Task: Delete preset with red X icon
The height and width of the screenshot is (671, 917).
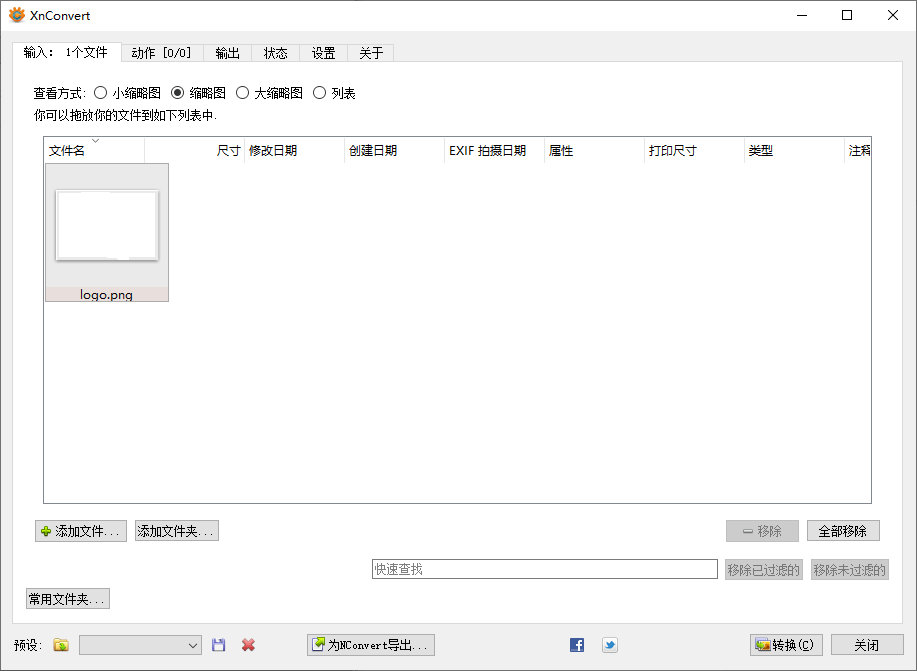Action: click(x=249, y=645)
